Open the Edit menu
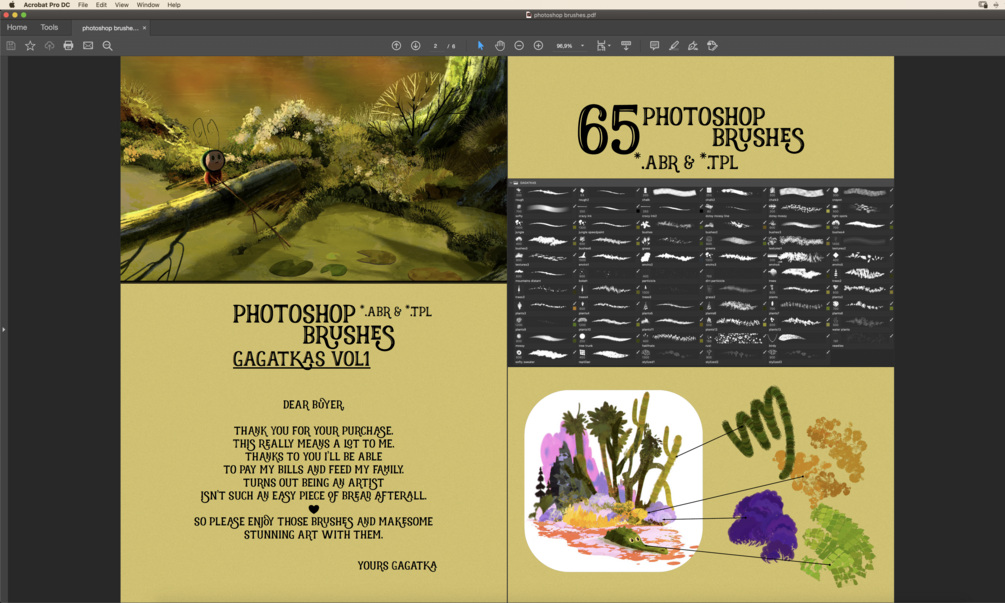The width and height of the screenshot is (1005, 603). tap(101, 4)
